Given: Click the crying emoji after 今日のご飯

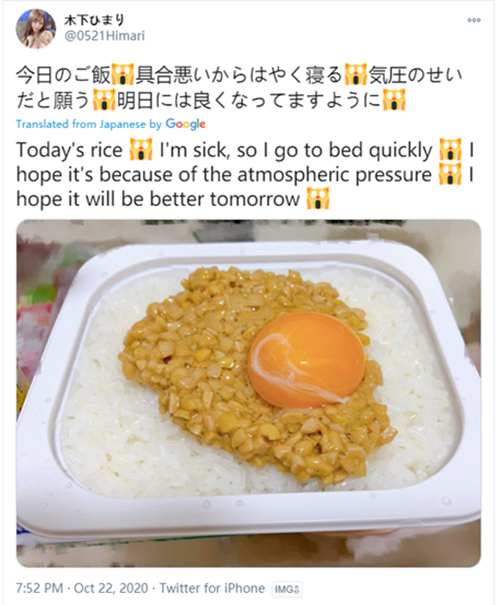Looking at the screenshot, I should pyautogui.click(x=123, y=74).
